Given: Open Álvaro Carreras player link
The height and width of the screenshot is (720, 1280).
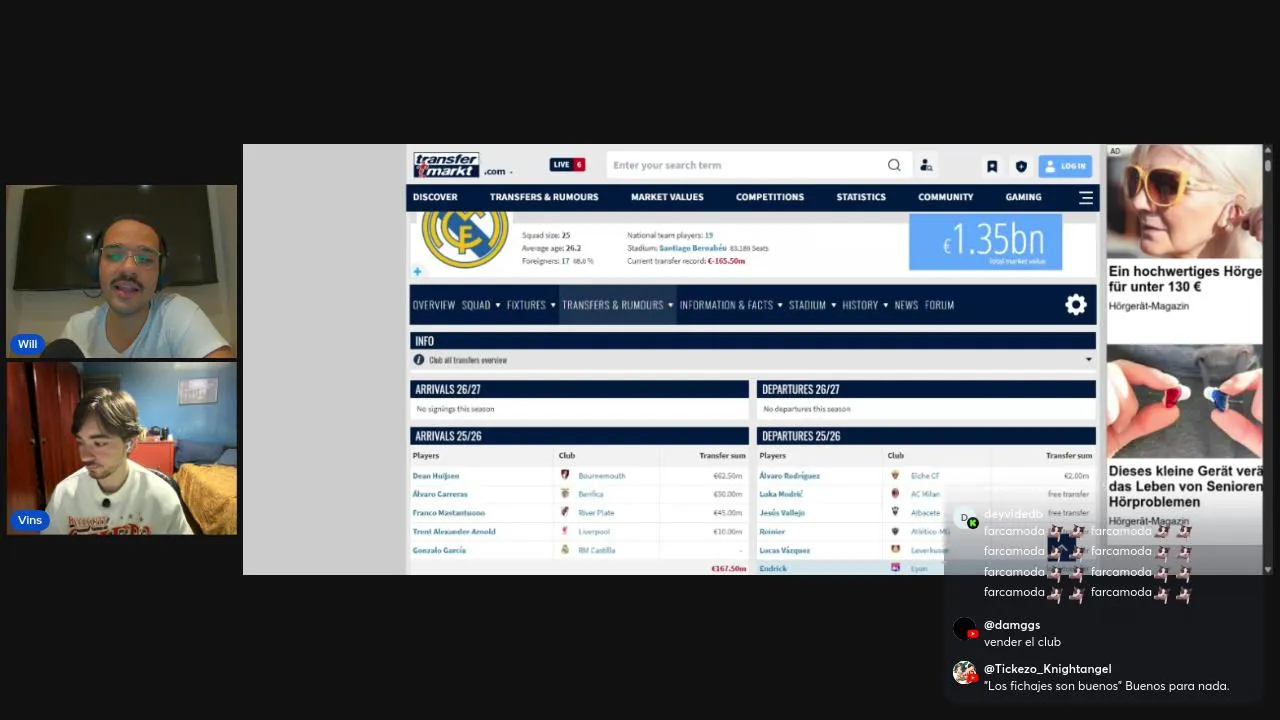Looking at the screenshot, I should [x=440, y=494].
